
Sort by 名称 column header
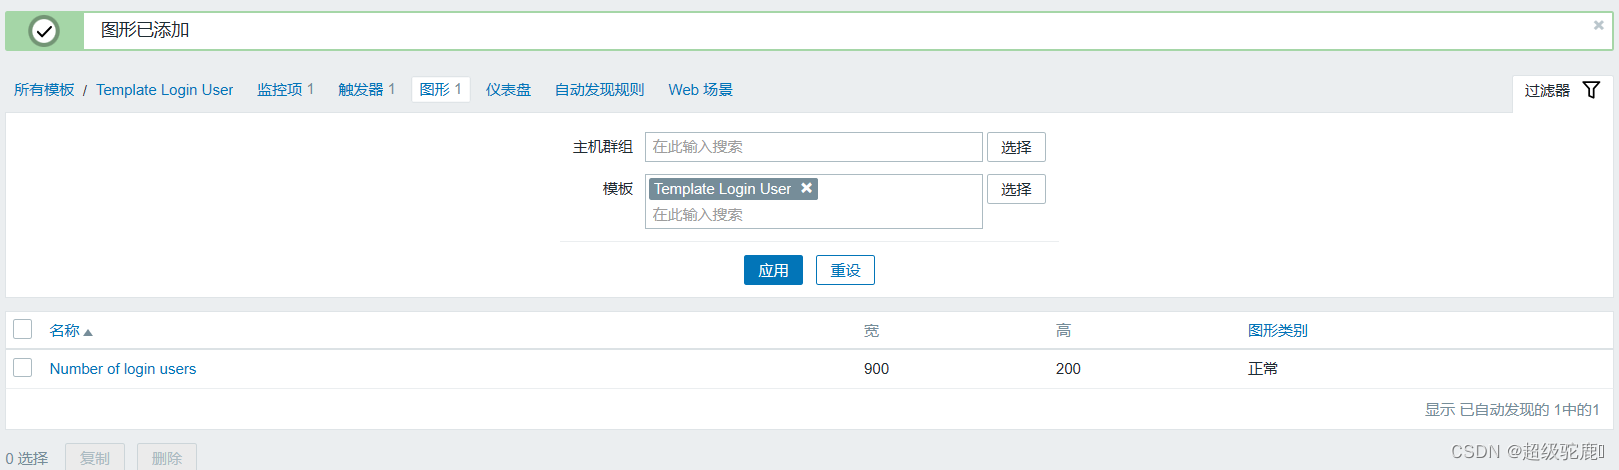[65, 331]
